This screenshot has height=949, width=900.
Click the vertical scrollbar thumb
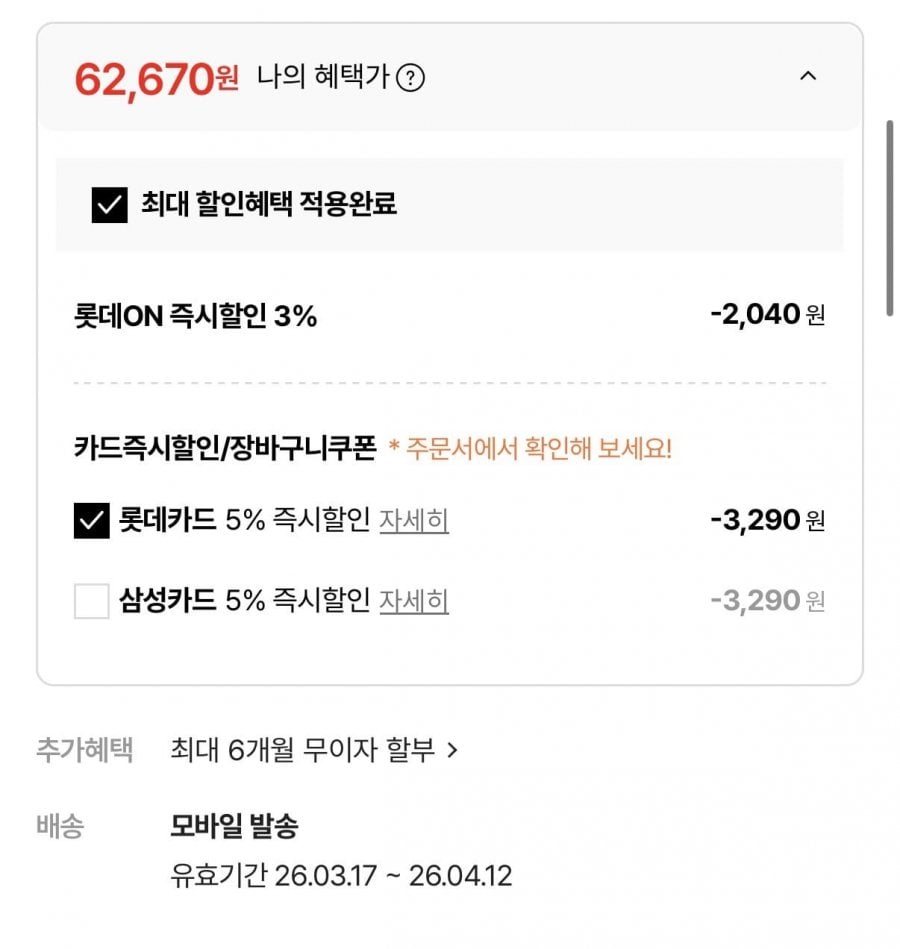889,218
